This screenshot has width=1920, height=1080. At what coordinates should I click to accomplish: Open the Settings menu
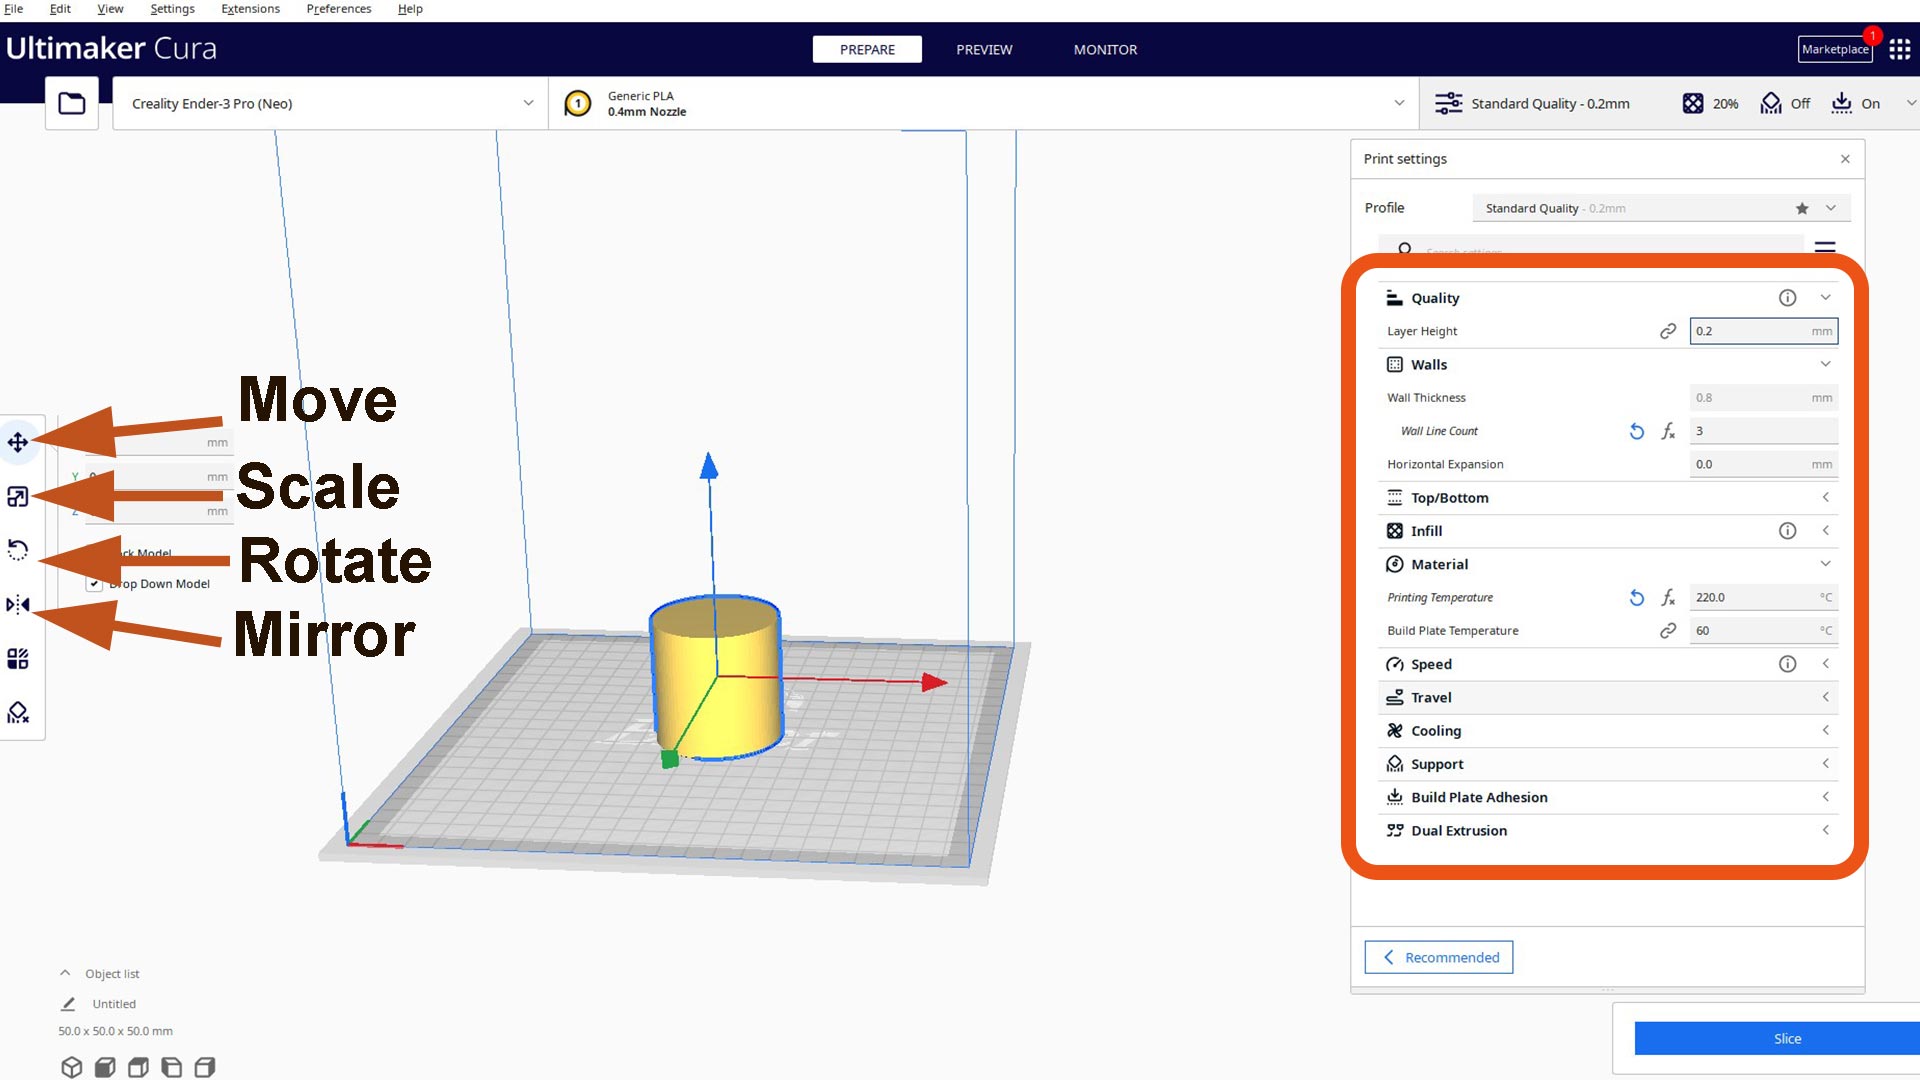pos(172,9)
